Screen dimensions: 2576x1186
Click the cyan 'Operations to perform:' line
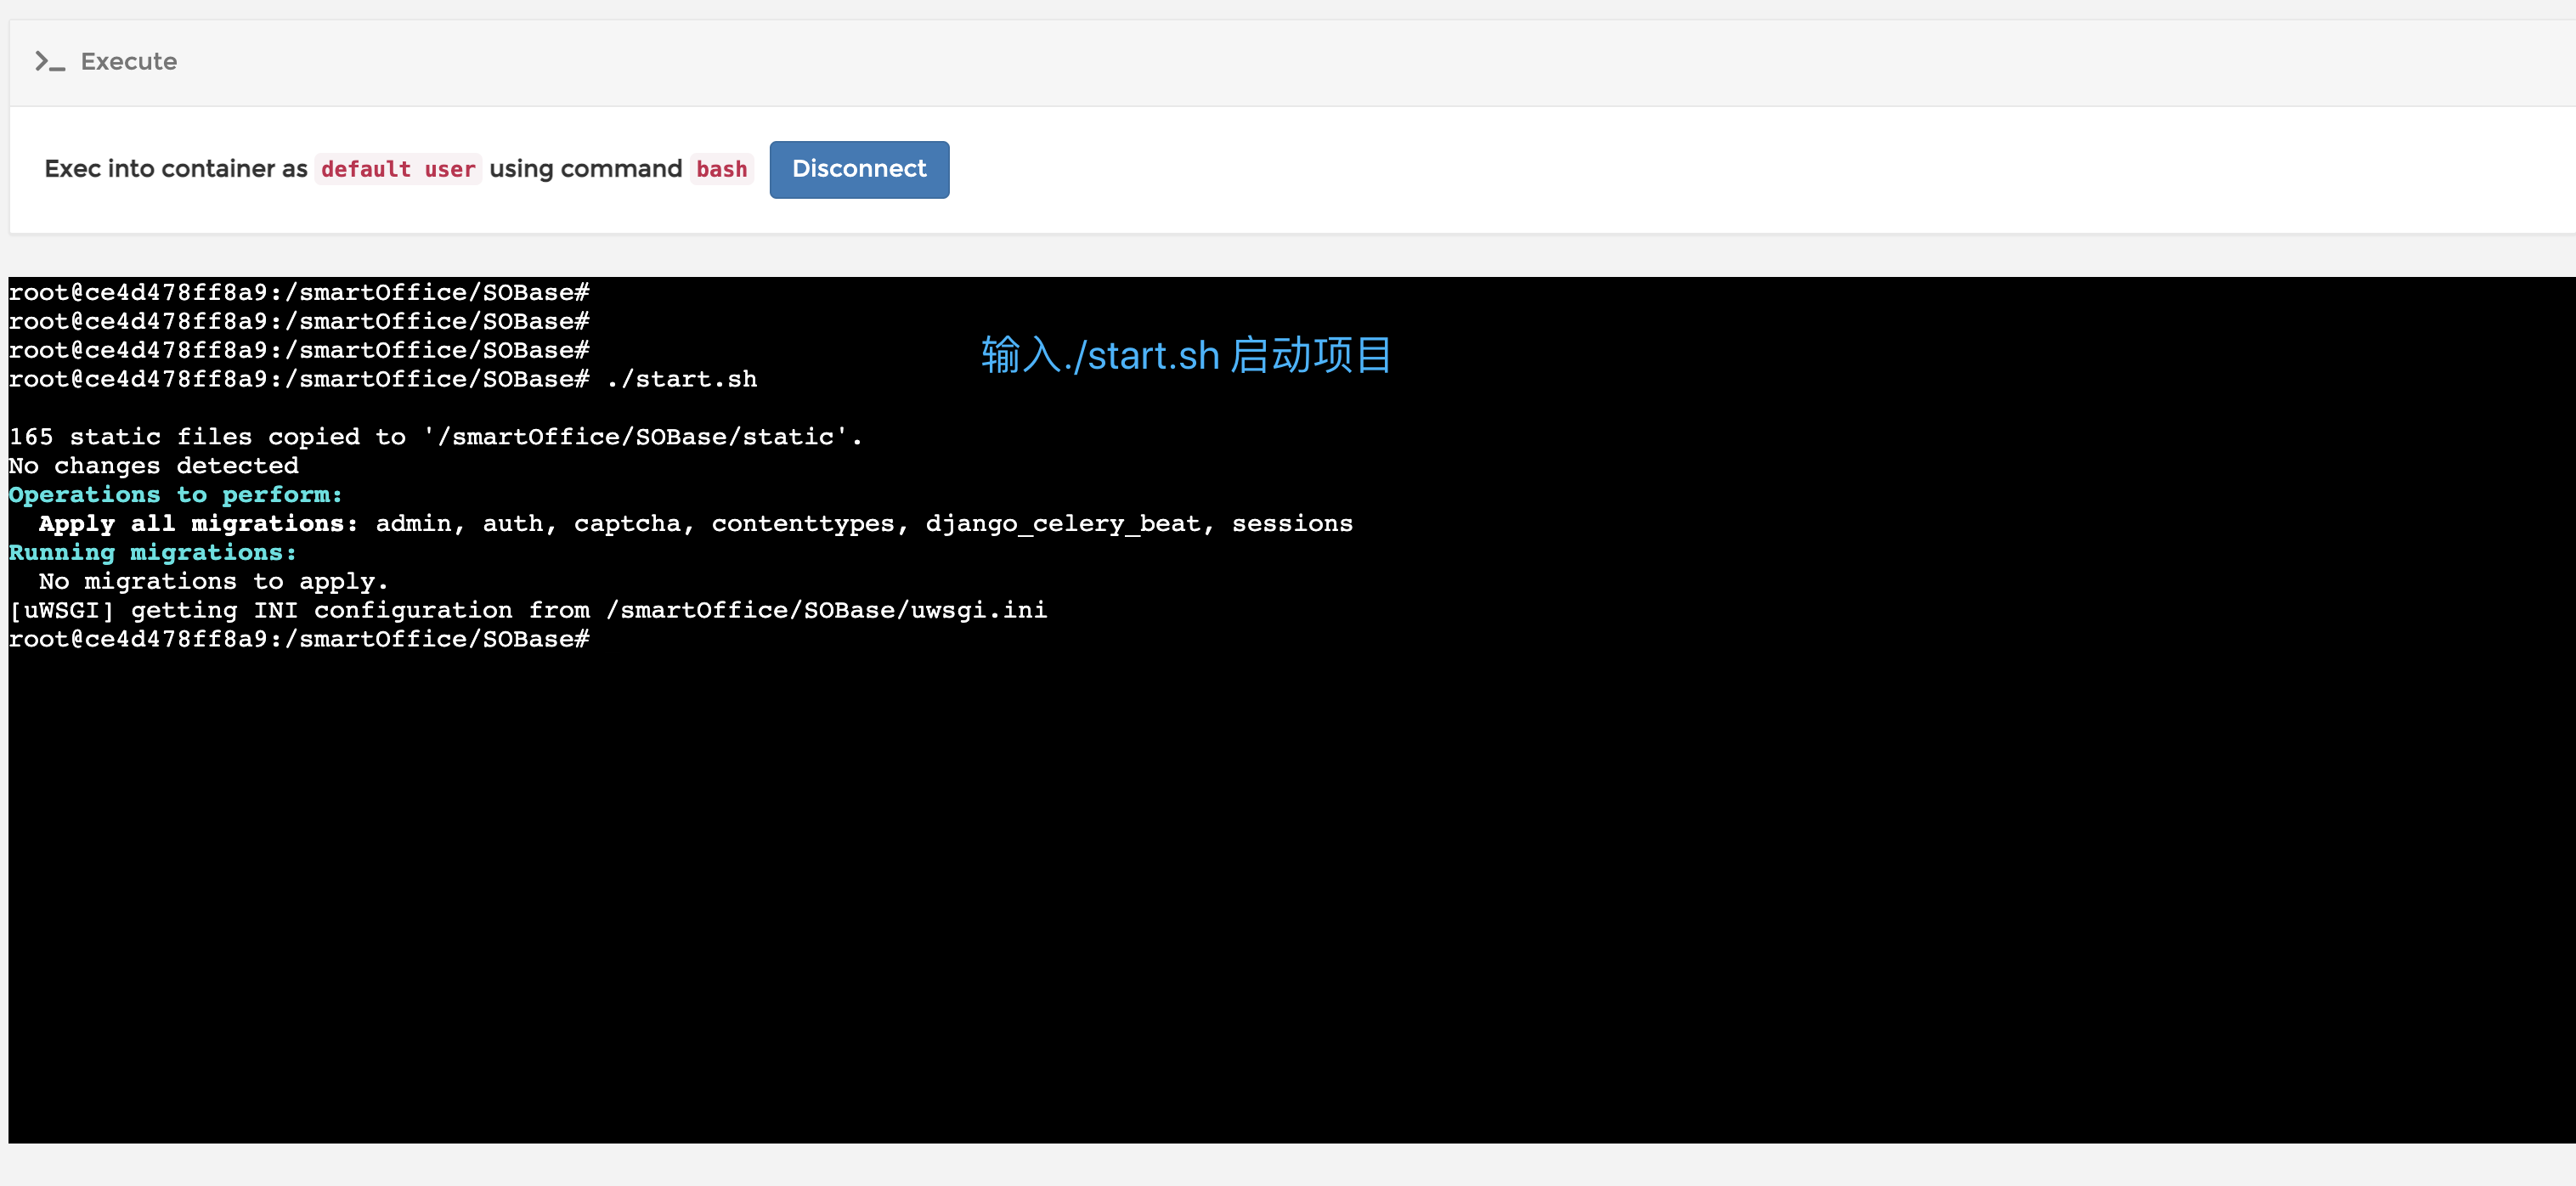point(175,495)
